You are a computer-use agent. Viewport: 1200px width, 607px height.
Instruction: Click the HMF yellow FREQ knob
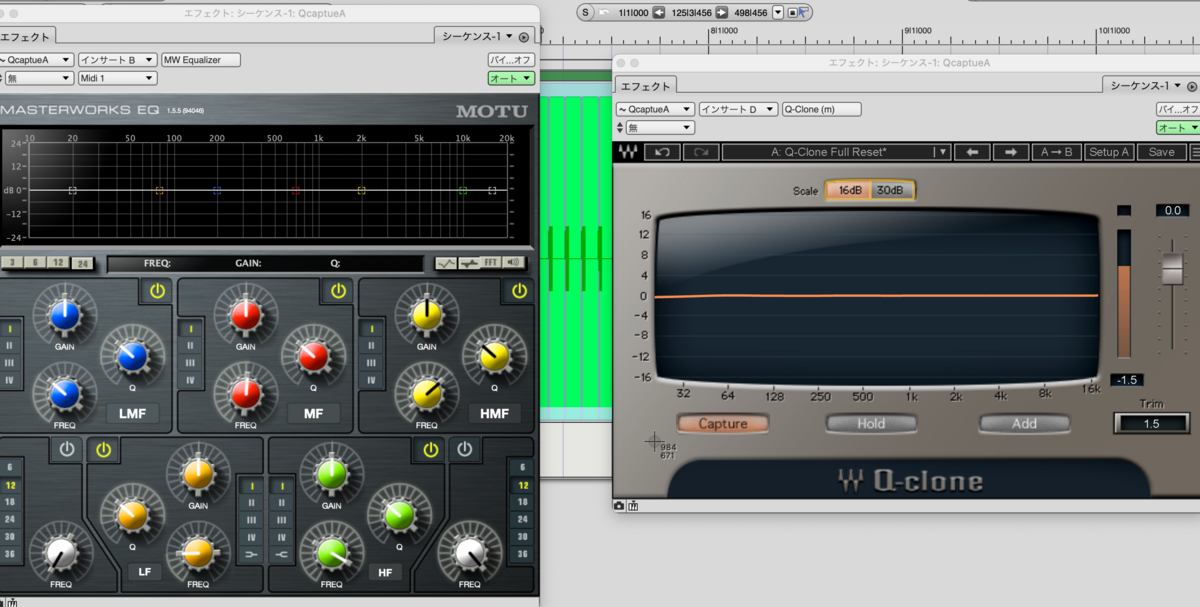[x=427, y=393]
